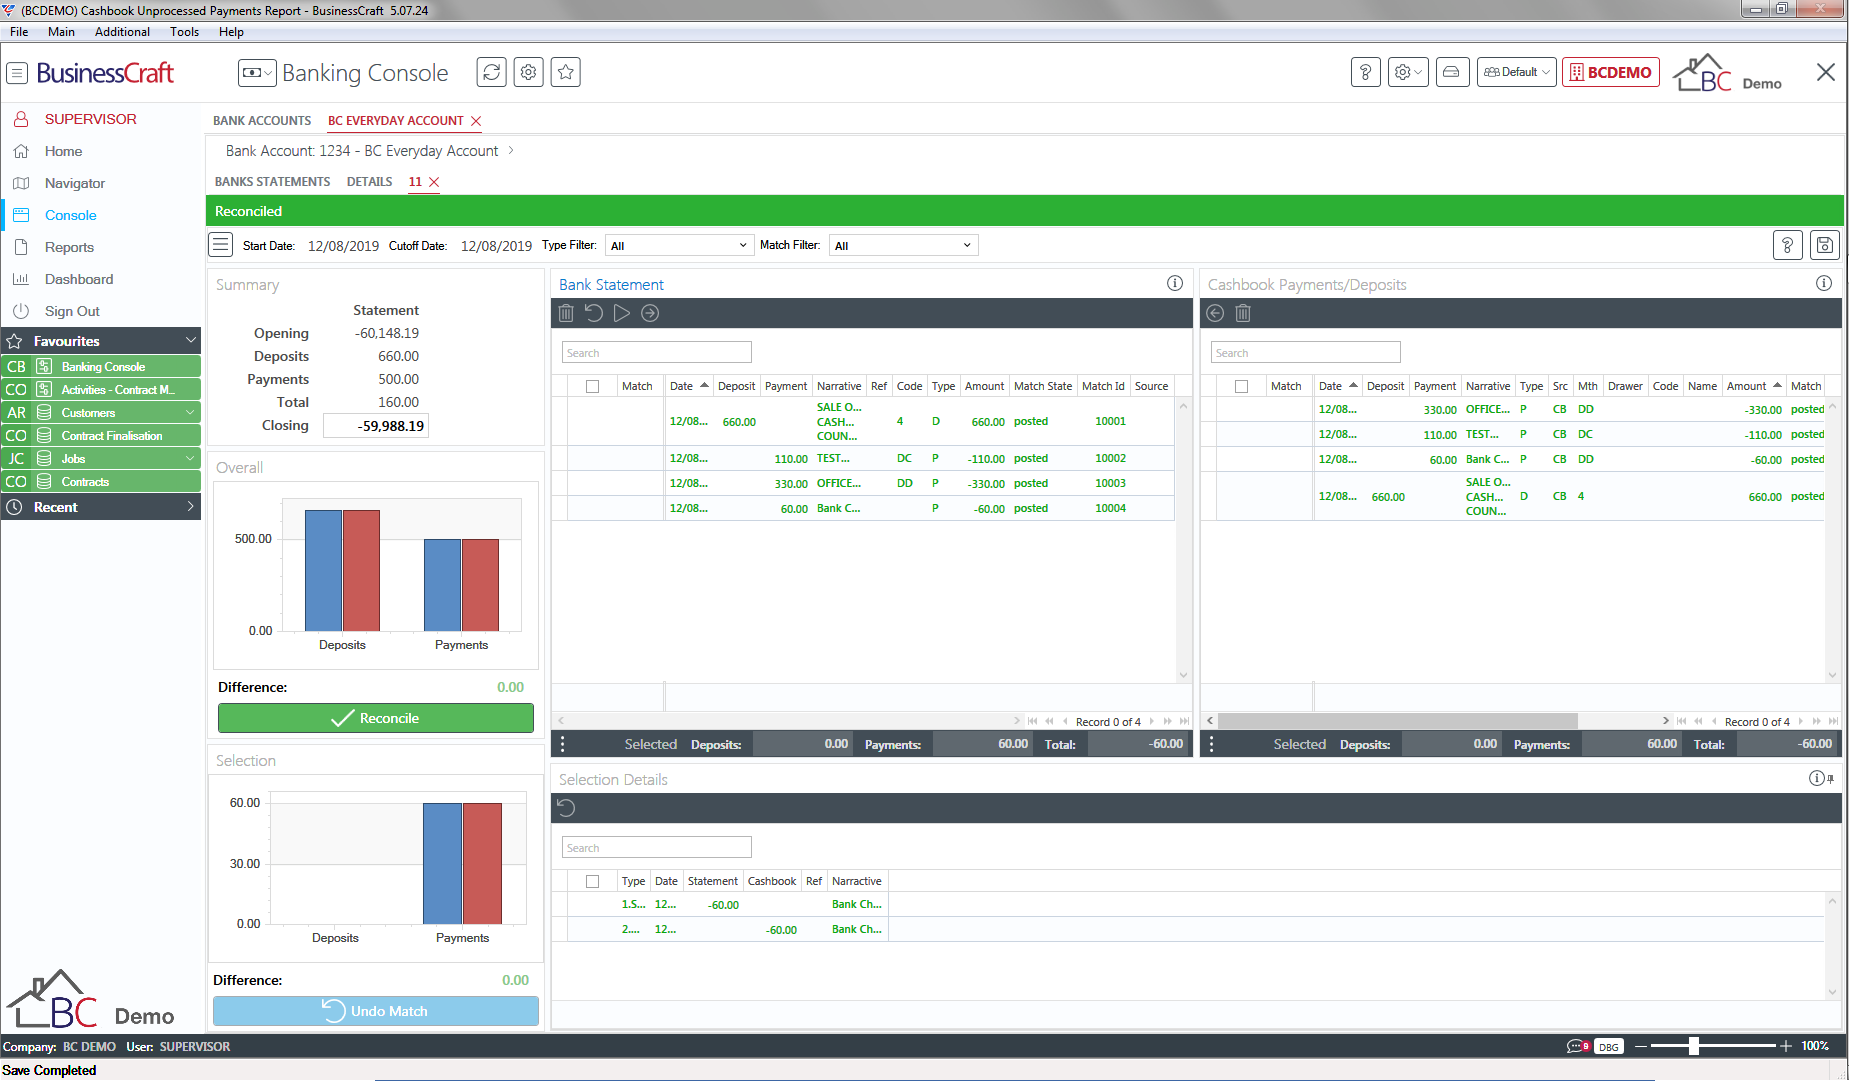Open the Bank Statement footer options dots
Viewport: 1849px width, 1081px height.
(x=563, y=744)
